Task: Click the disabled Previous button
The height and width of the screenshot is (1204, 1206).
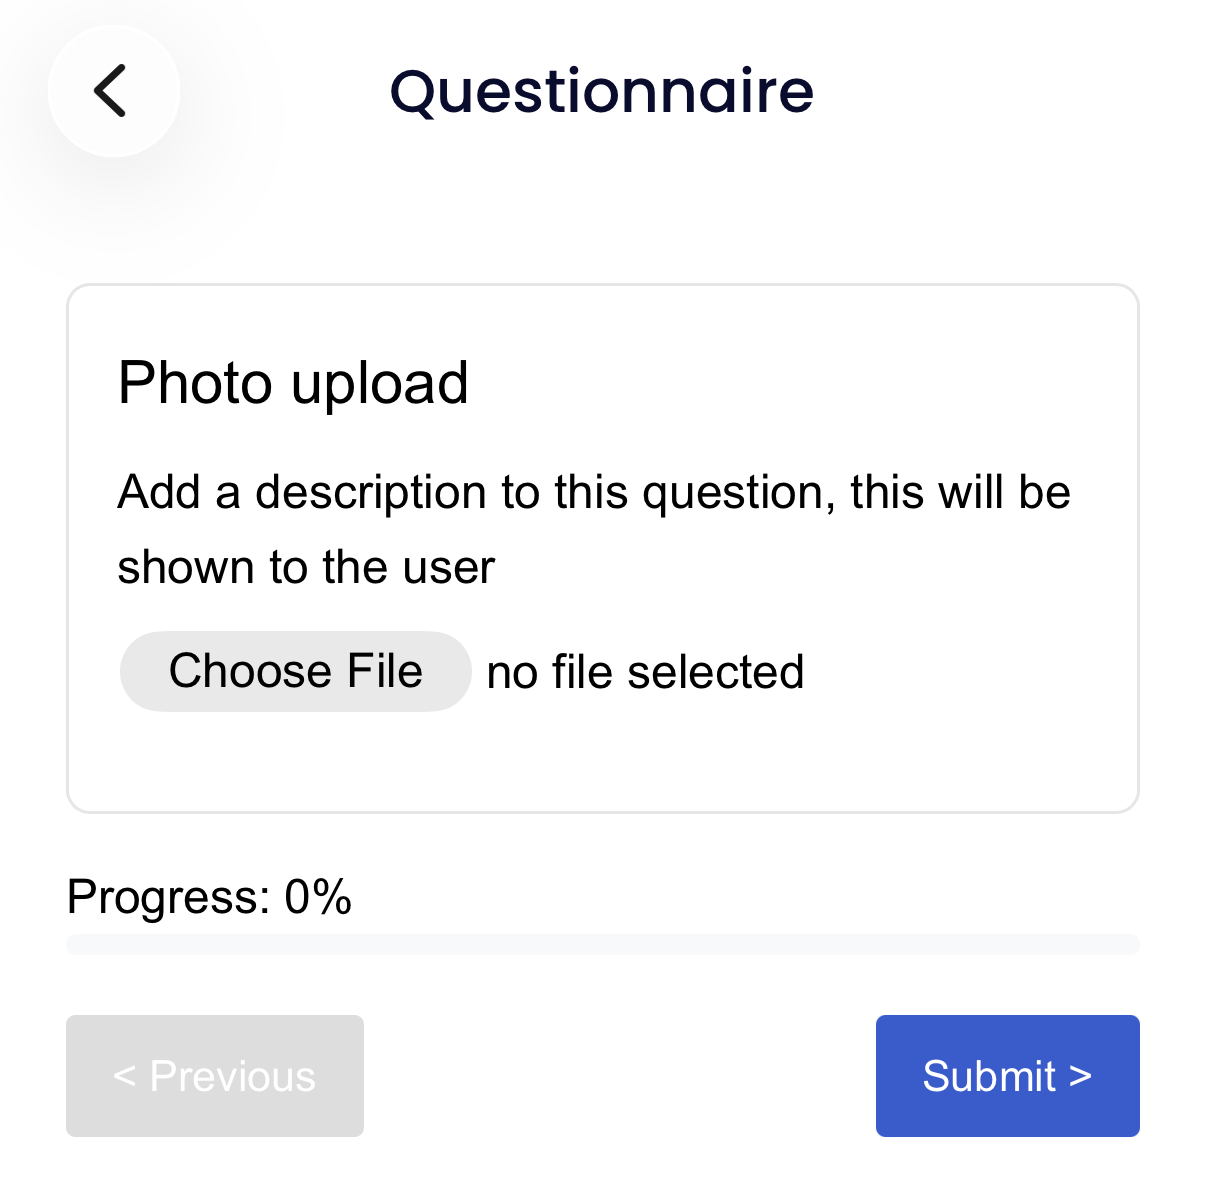Action: (215, 1076)
